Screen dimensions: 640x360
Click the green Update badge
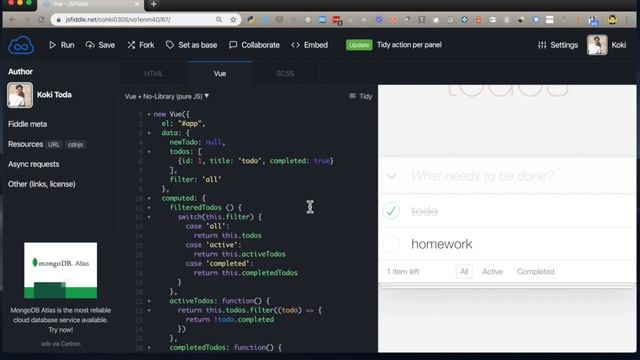click(x=359, y=45)
